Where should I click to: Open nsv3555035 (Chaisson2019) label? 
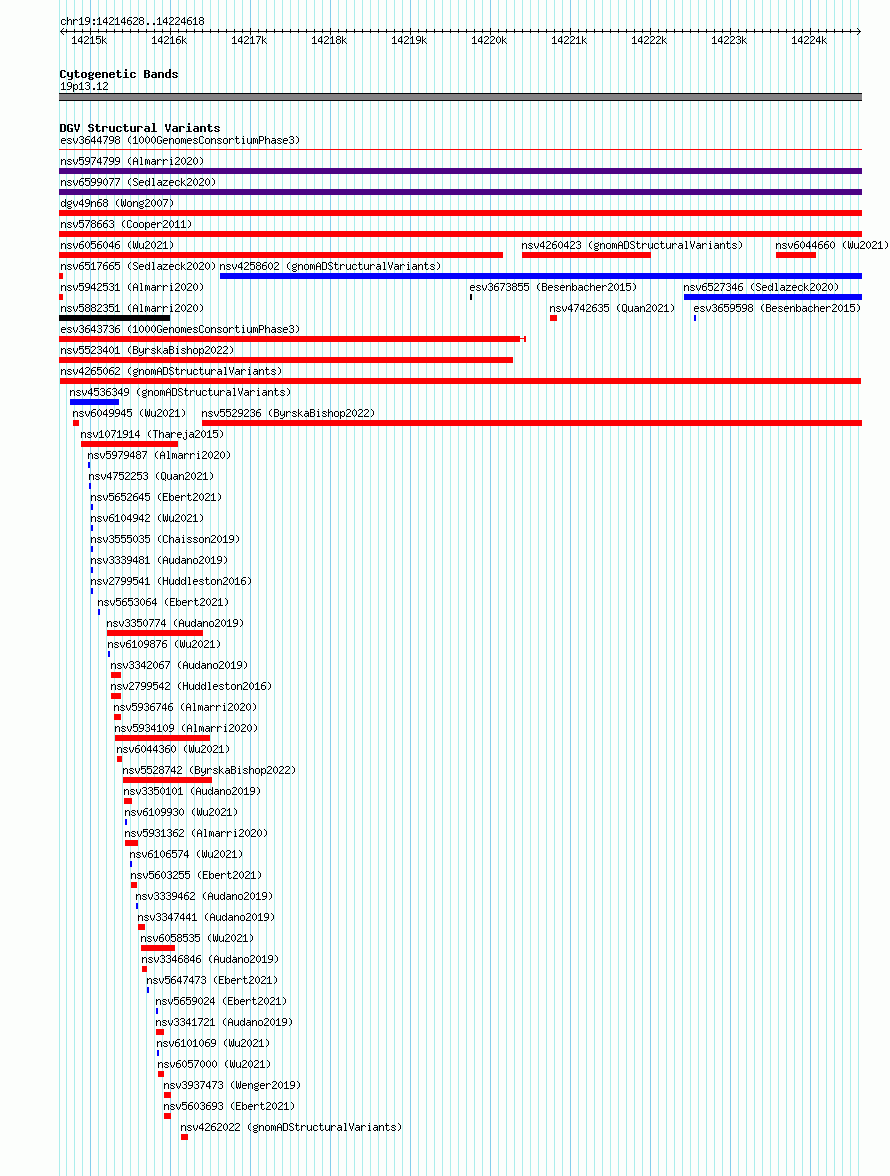(165, 539)
